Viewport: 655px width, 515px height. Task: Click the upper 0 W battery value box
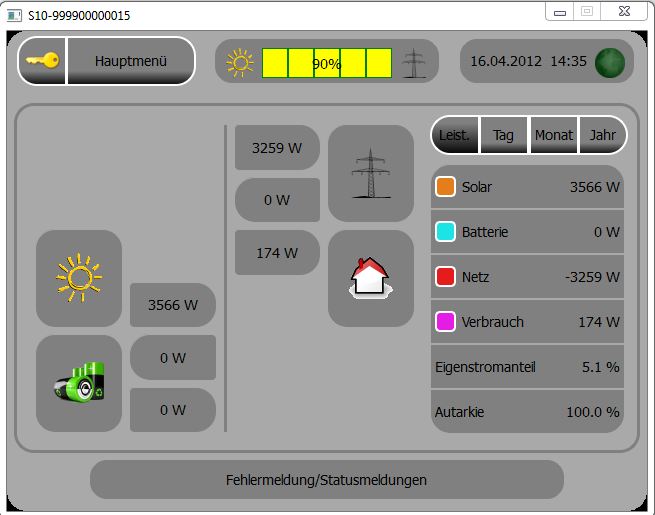173,358
